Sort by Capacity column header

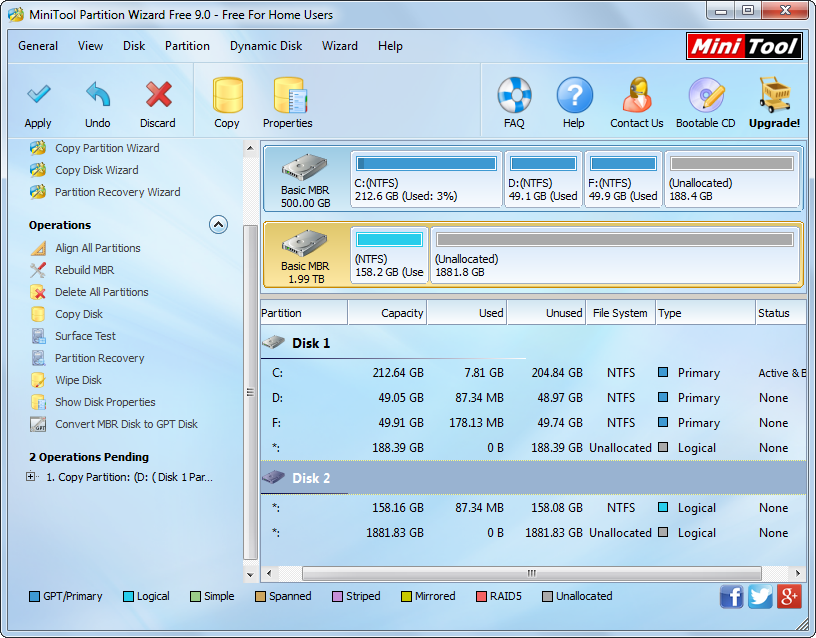coord(387,313)
